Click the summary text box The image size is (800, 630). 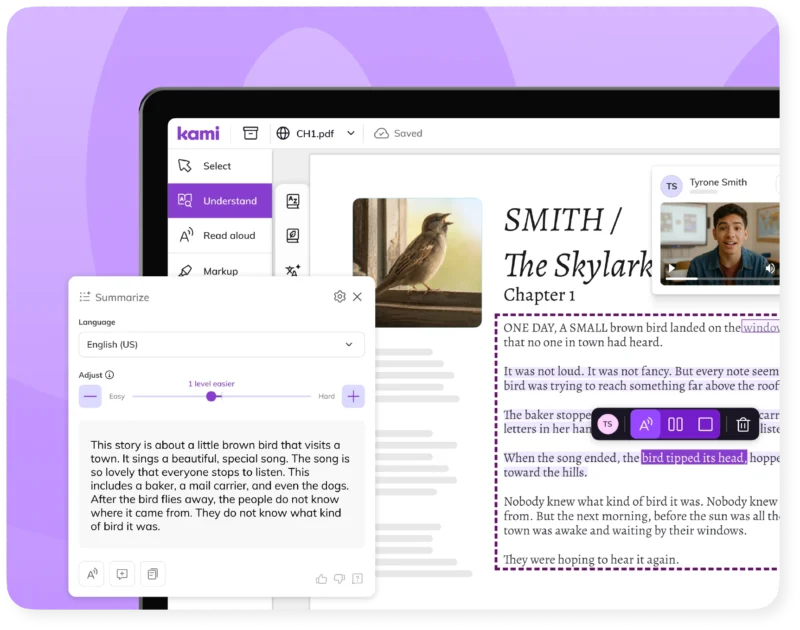221,485
